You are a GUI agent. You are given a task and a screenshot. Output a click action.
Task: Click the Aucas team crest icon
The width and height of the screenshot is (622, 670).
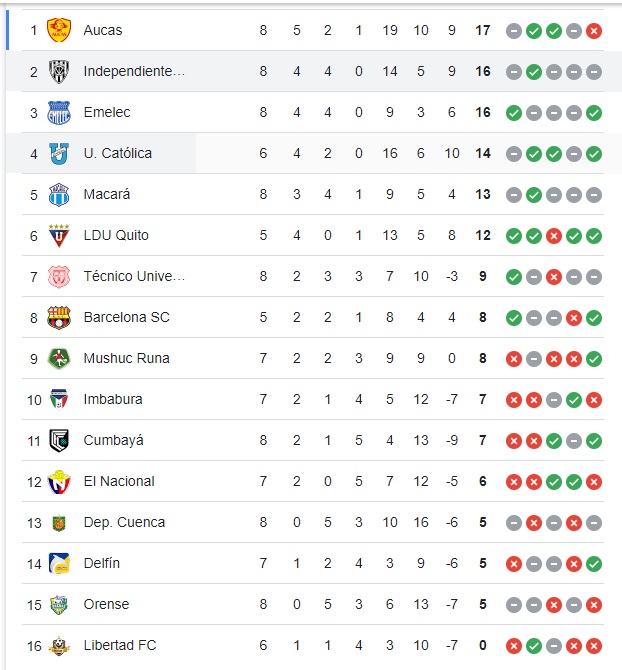(x=59, y=30)
